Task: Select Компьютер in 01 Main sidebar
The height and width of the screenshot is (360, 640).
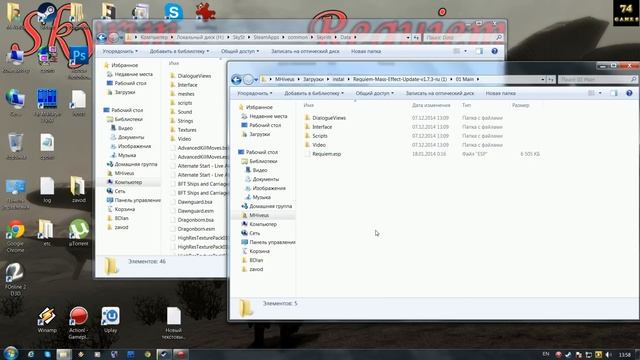Action: point(263,224)
